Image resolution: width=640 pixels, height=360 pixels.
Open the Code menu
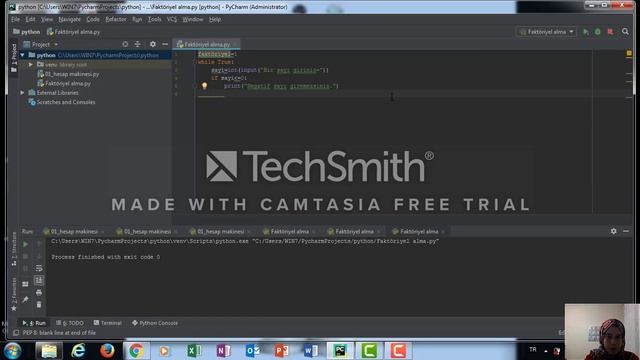tap(93, 19)
